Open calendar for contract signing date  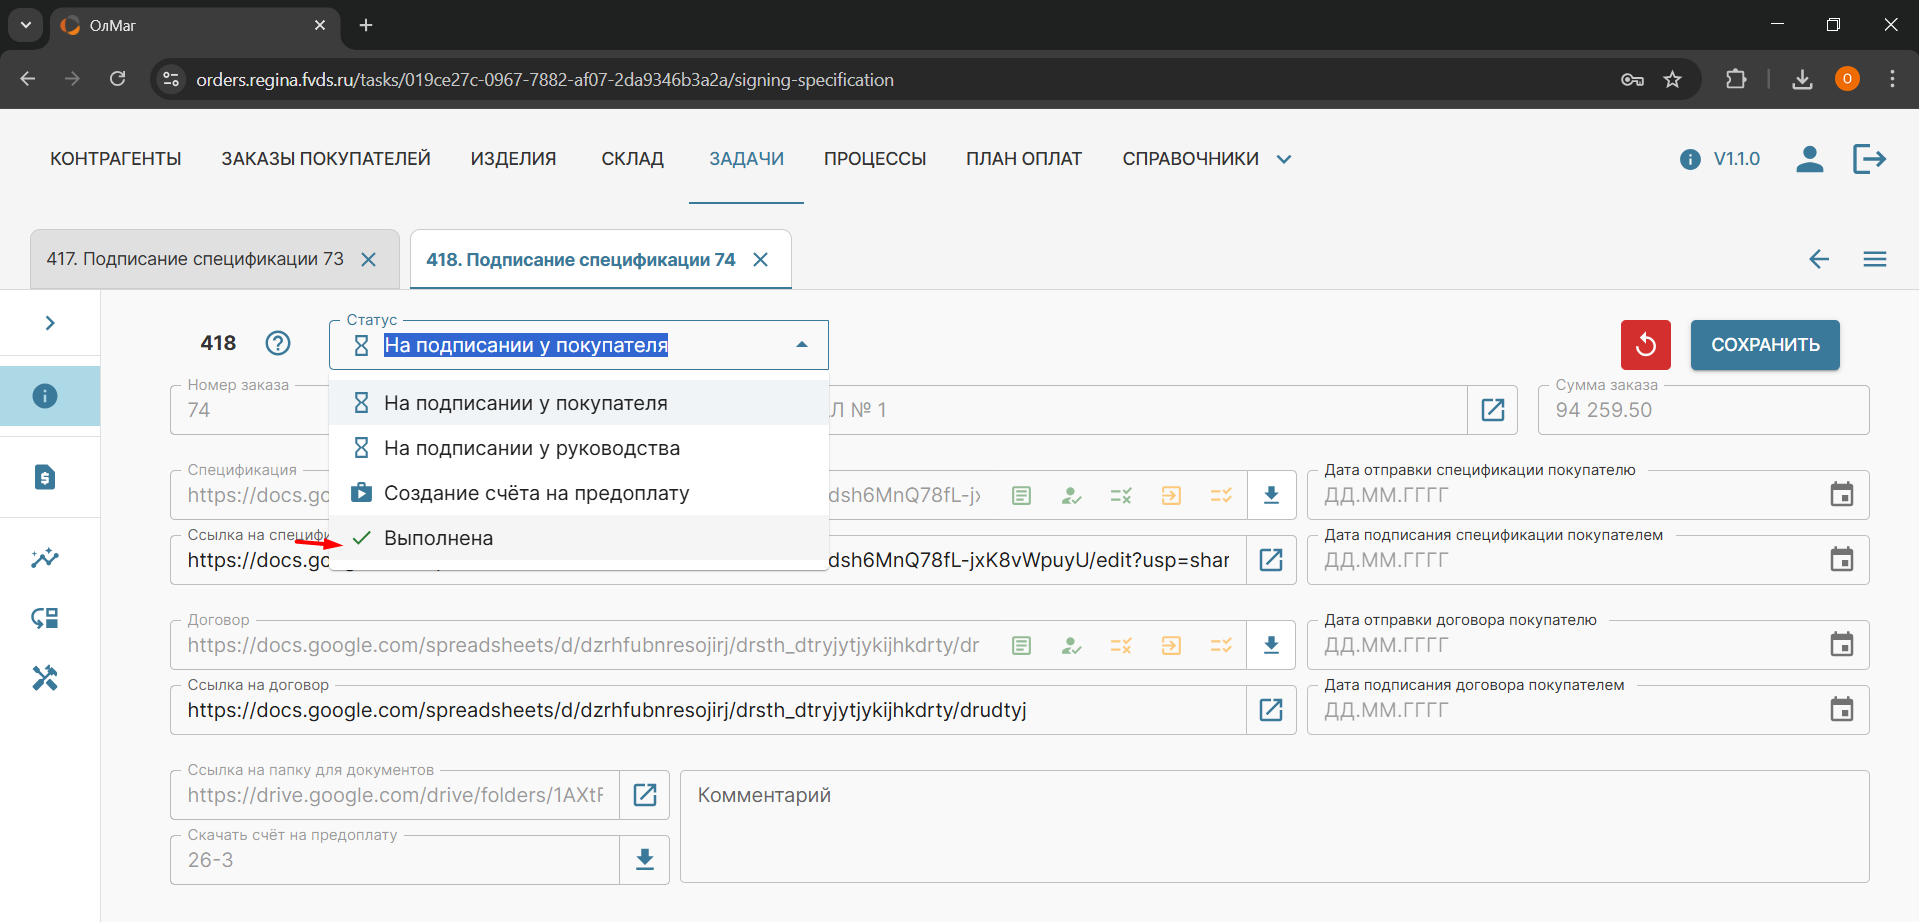1841,710
